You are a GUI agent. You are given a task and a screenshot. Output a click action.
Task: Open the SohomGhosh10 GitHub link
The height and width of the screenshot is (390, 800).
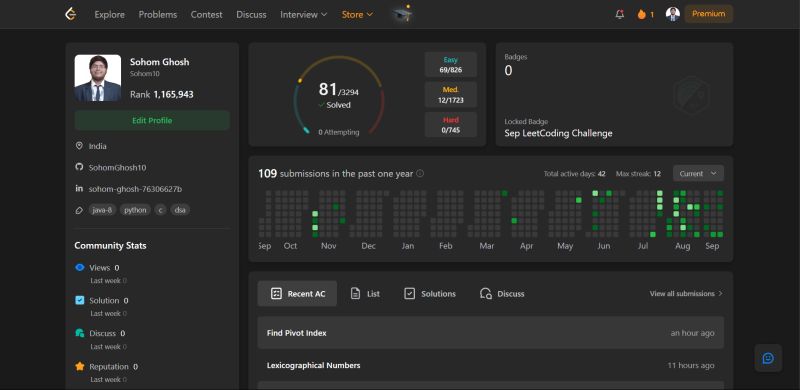click(x=117, y=167)
